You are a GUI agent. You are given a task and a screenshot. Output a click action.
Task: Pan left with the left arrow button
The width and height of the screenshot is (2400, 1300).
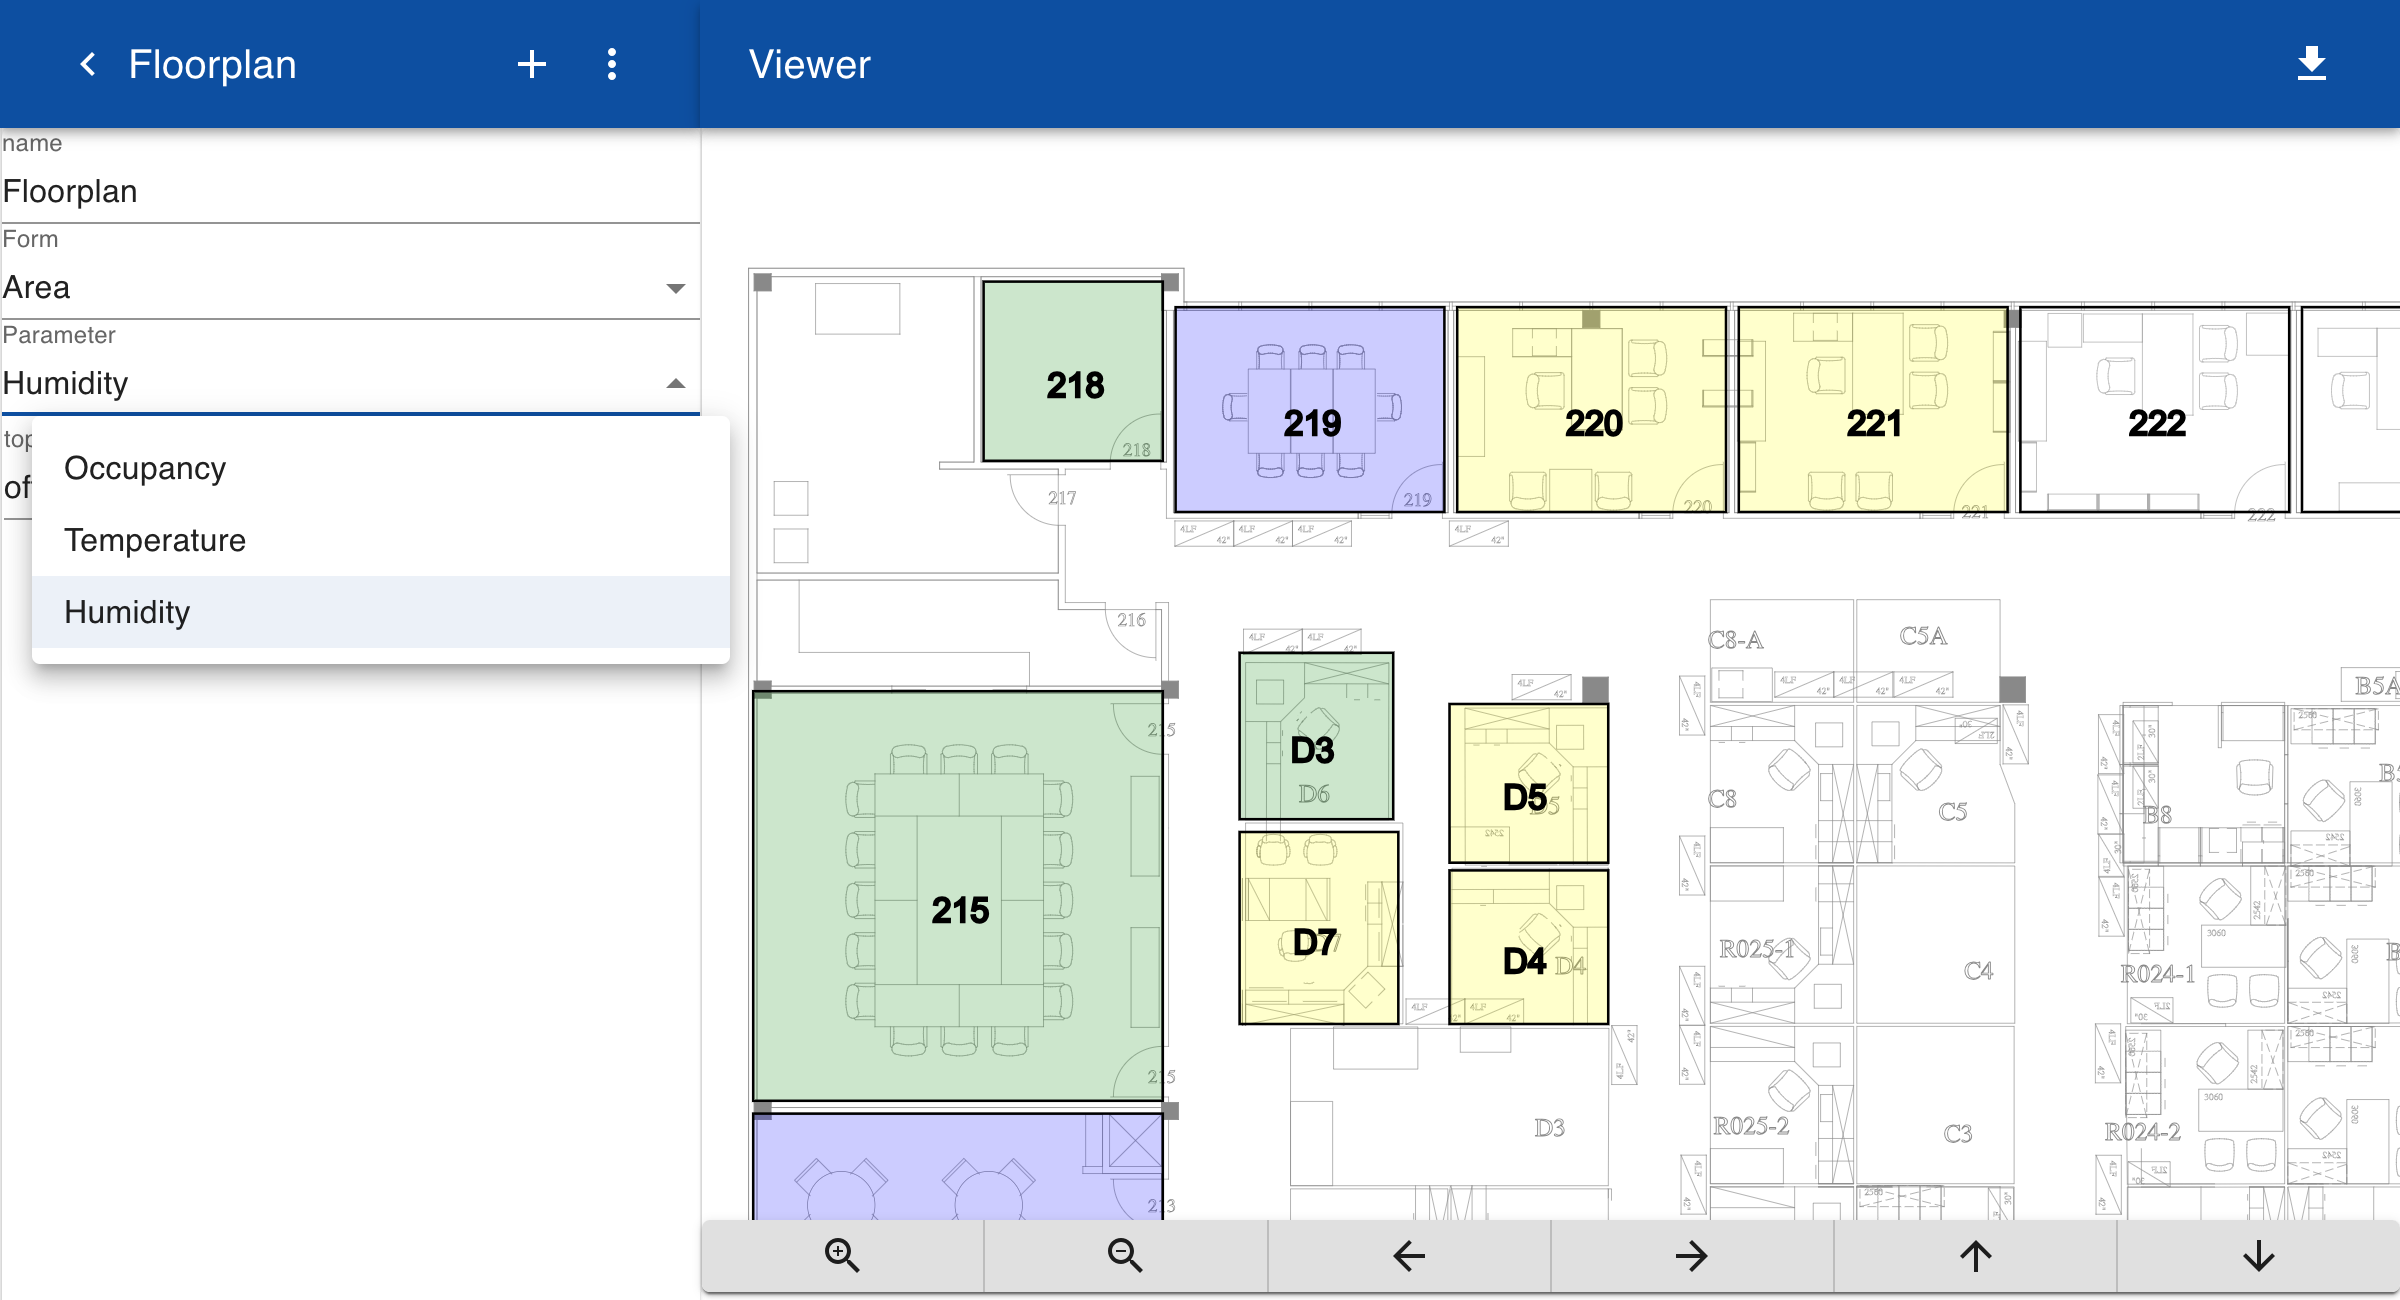pyautogui.click(x=1409, y=1255)
